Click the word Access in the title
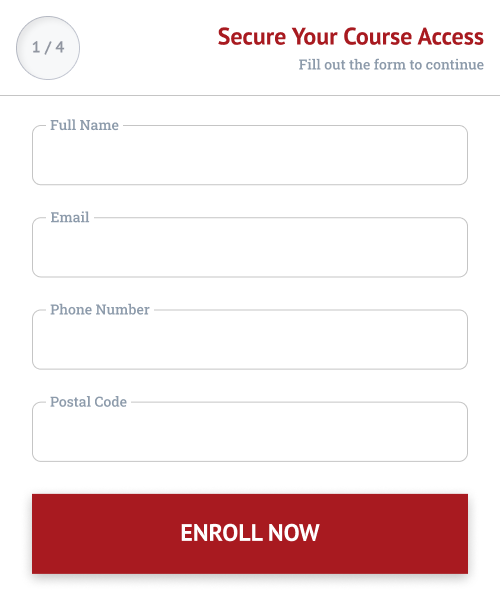The height and width of the screenshot is (598, 500). coord(450,37)
